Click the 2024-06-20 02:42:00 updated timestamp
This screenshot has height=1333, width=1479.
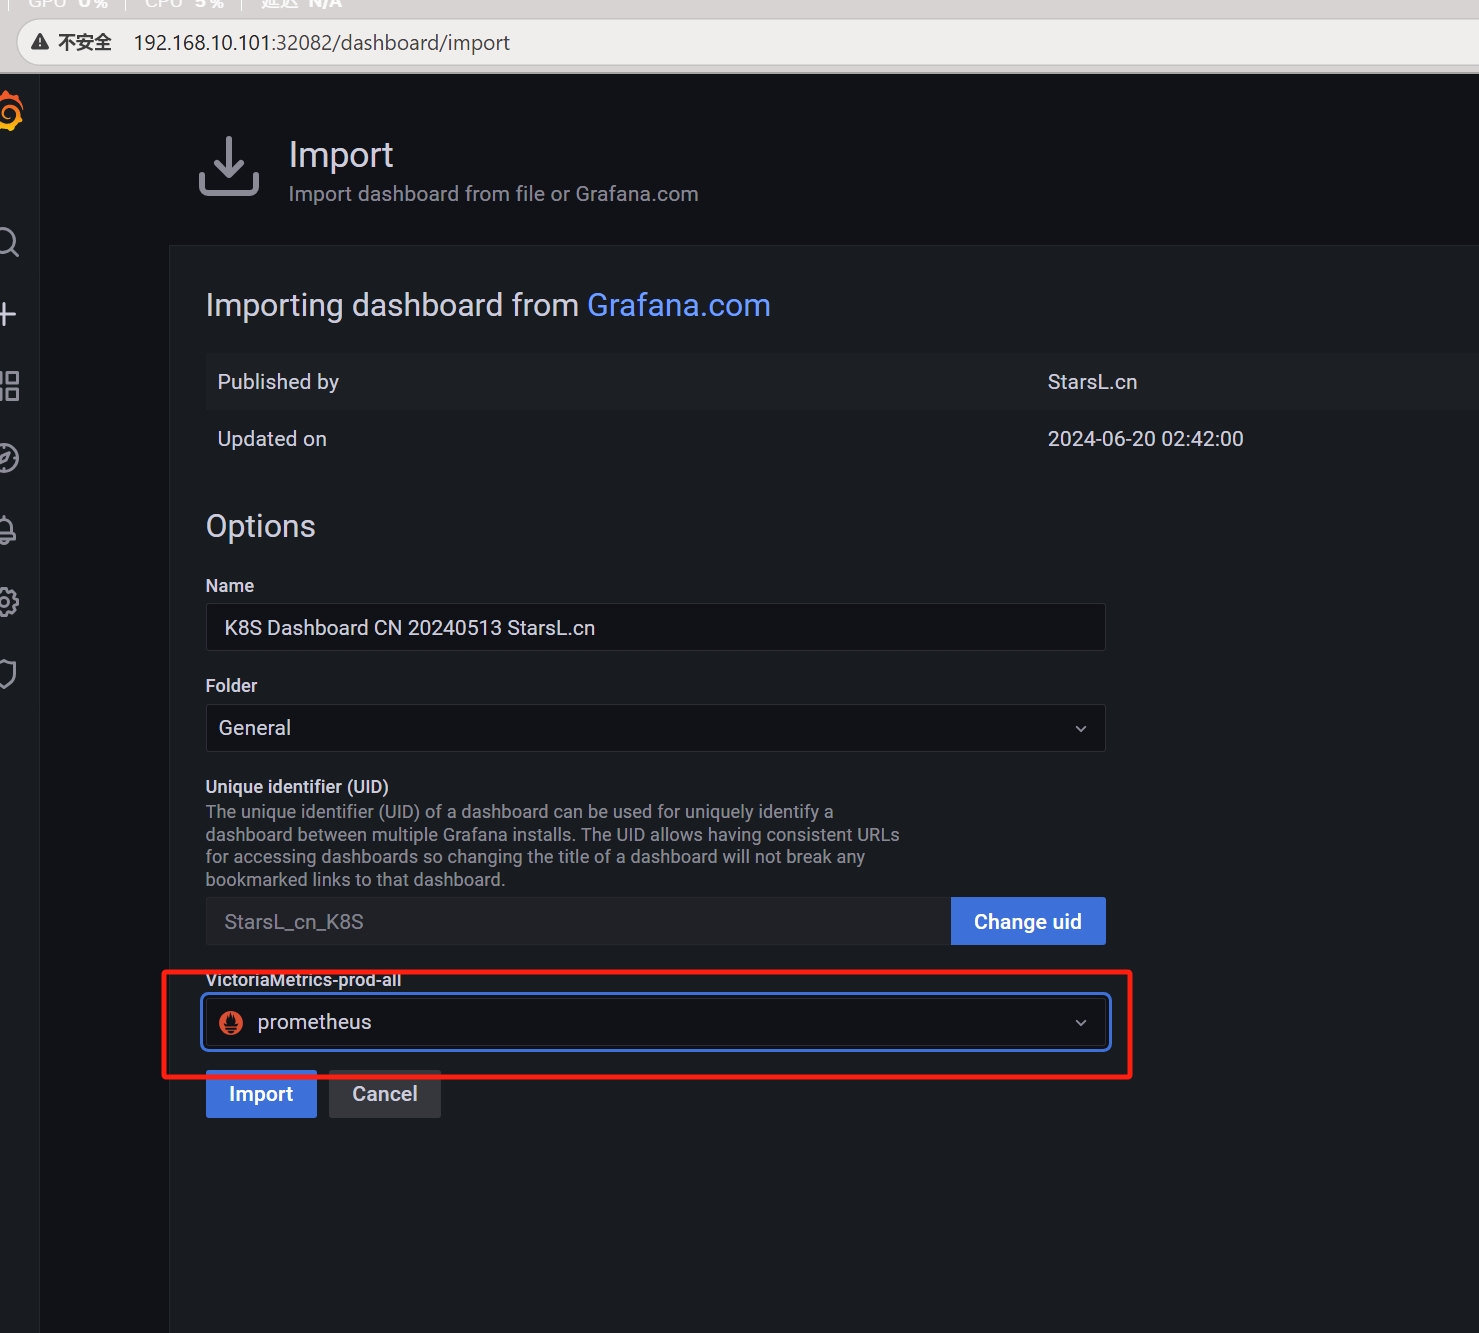coord(1145,439)
